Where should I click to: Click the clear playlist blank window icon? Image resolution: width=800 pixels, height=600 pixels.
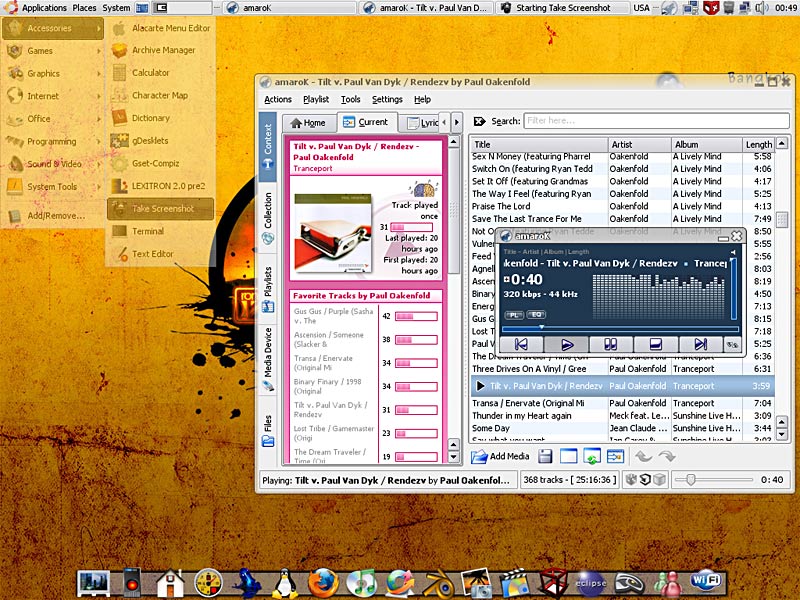point(568,456)
